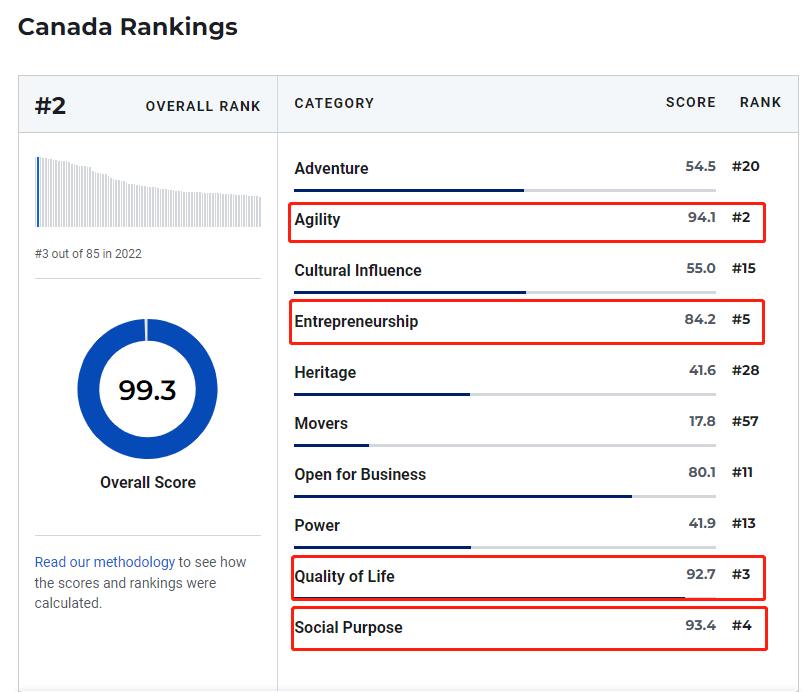Click the 99.3 overall score donut chart

tap(147, 389)
